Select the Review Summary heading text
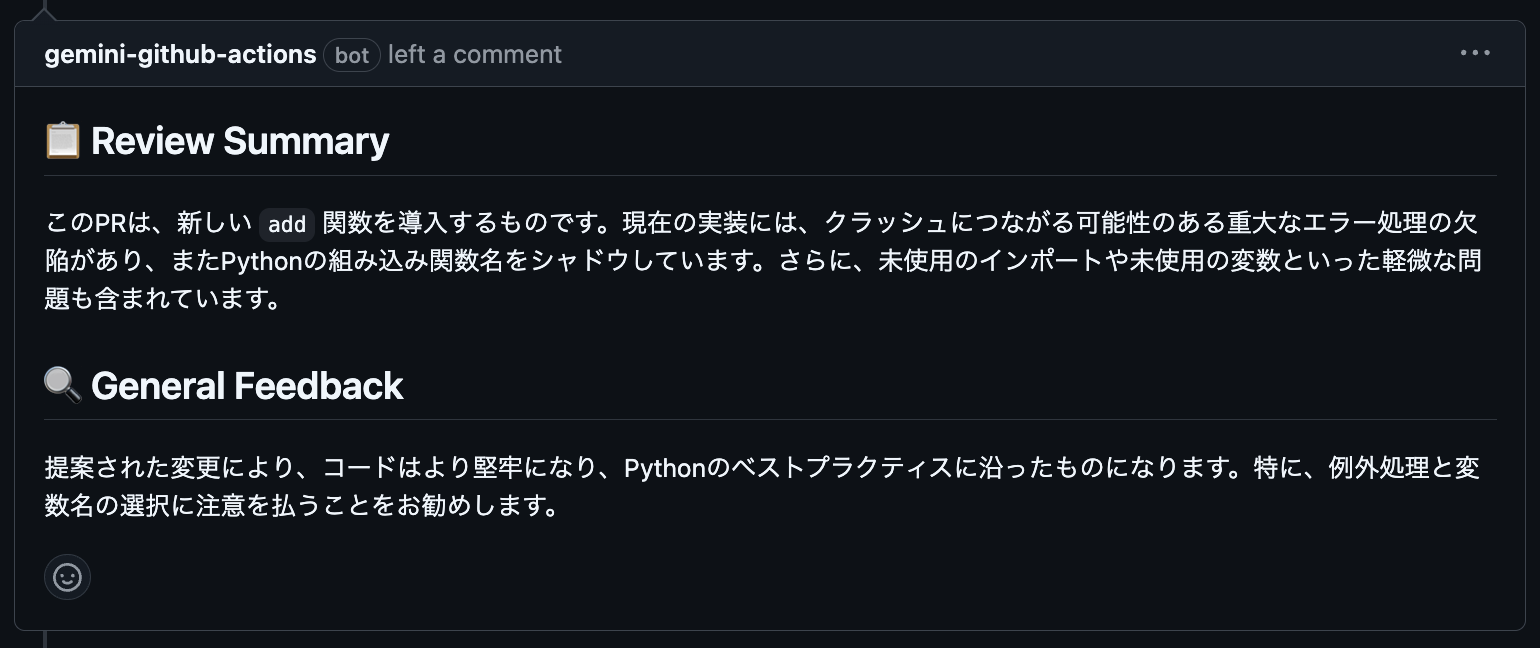Viewport: 1540px width, 648px height. [240, 141]
